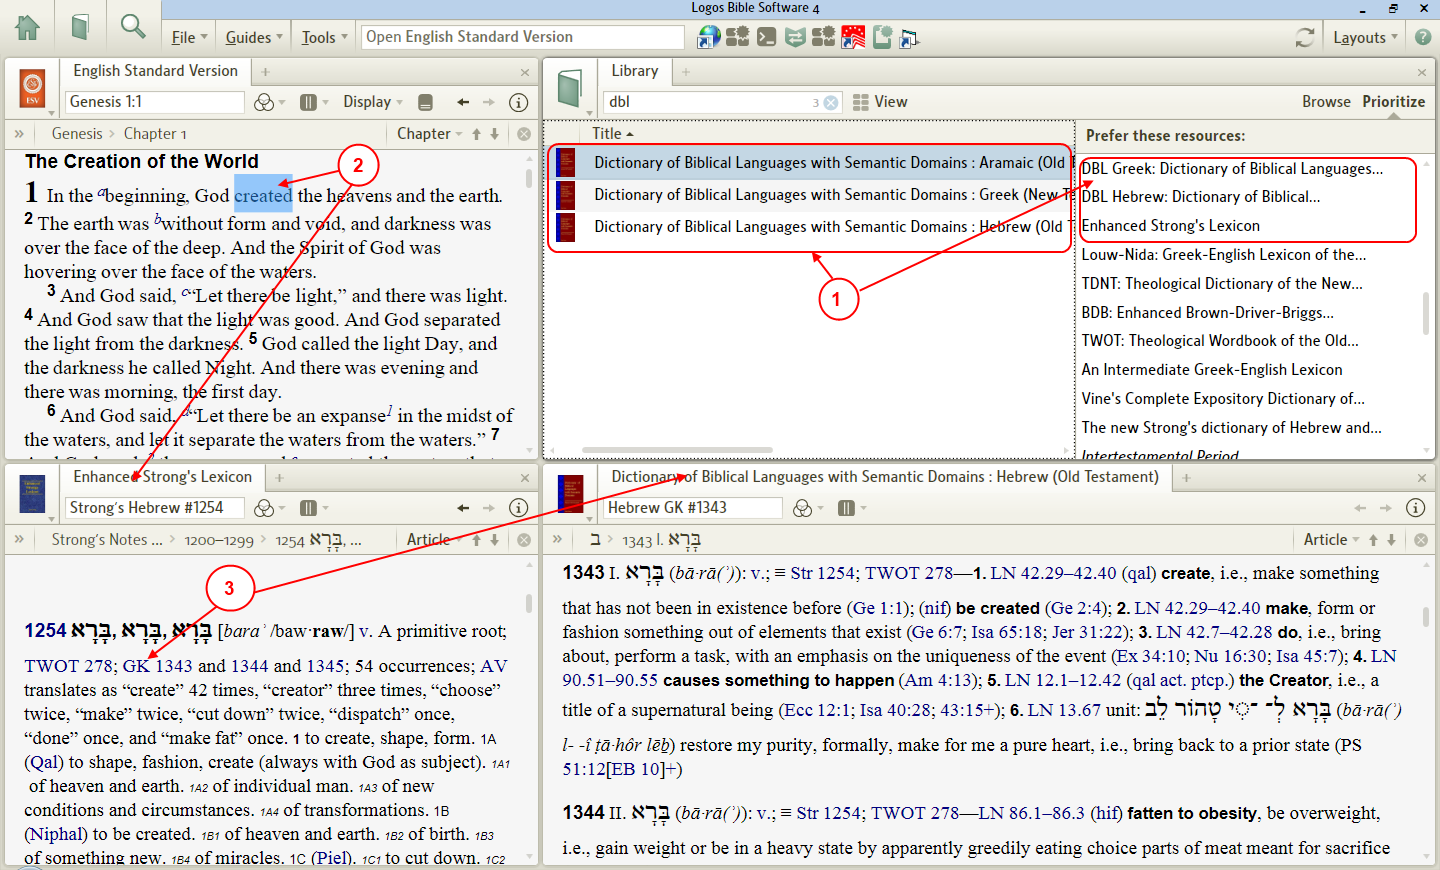The image size is (1440, 870).
Task: Open DBL Hebrew panel information icon
Action: [x=1415, y=508]
